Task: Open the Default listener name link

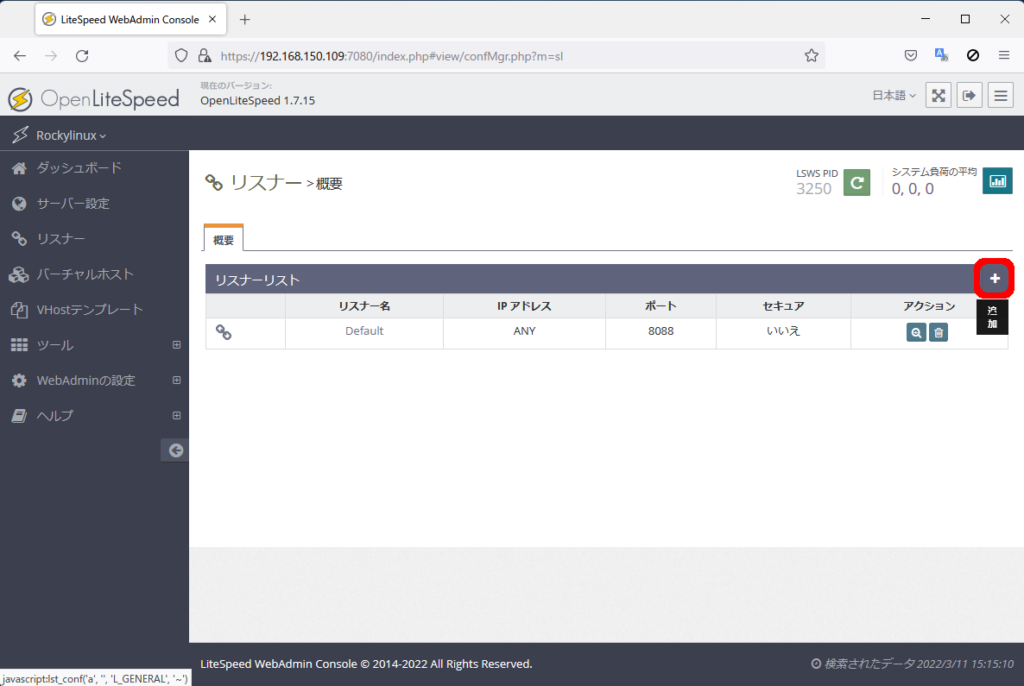Action: (364, 331)
